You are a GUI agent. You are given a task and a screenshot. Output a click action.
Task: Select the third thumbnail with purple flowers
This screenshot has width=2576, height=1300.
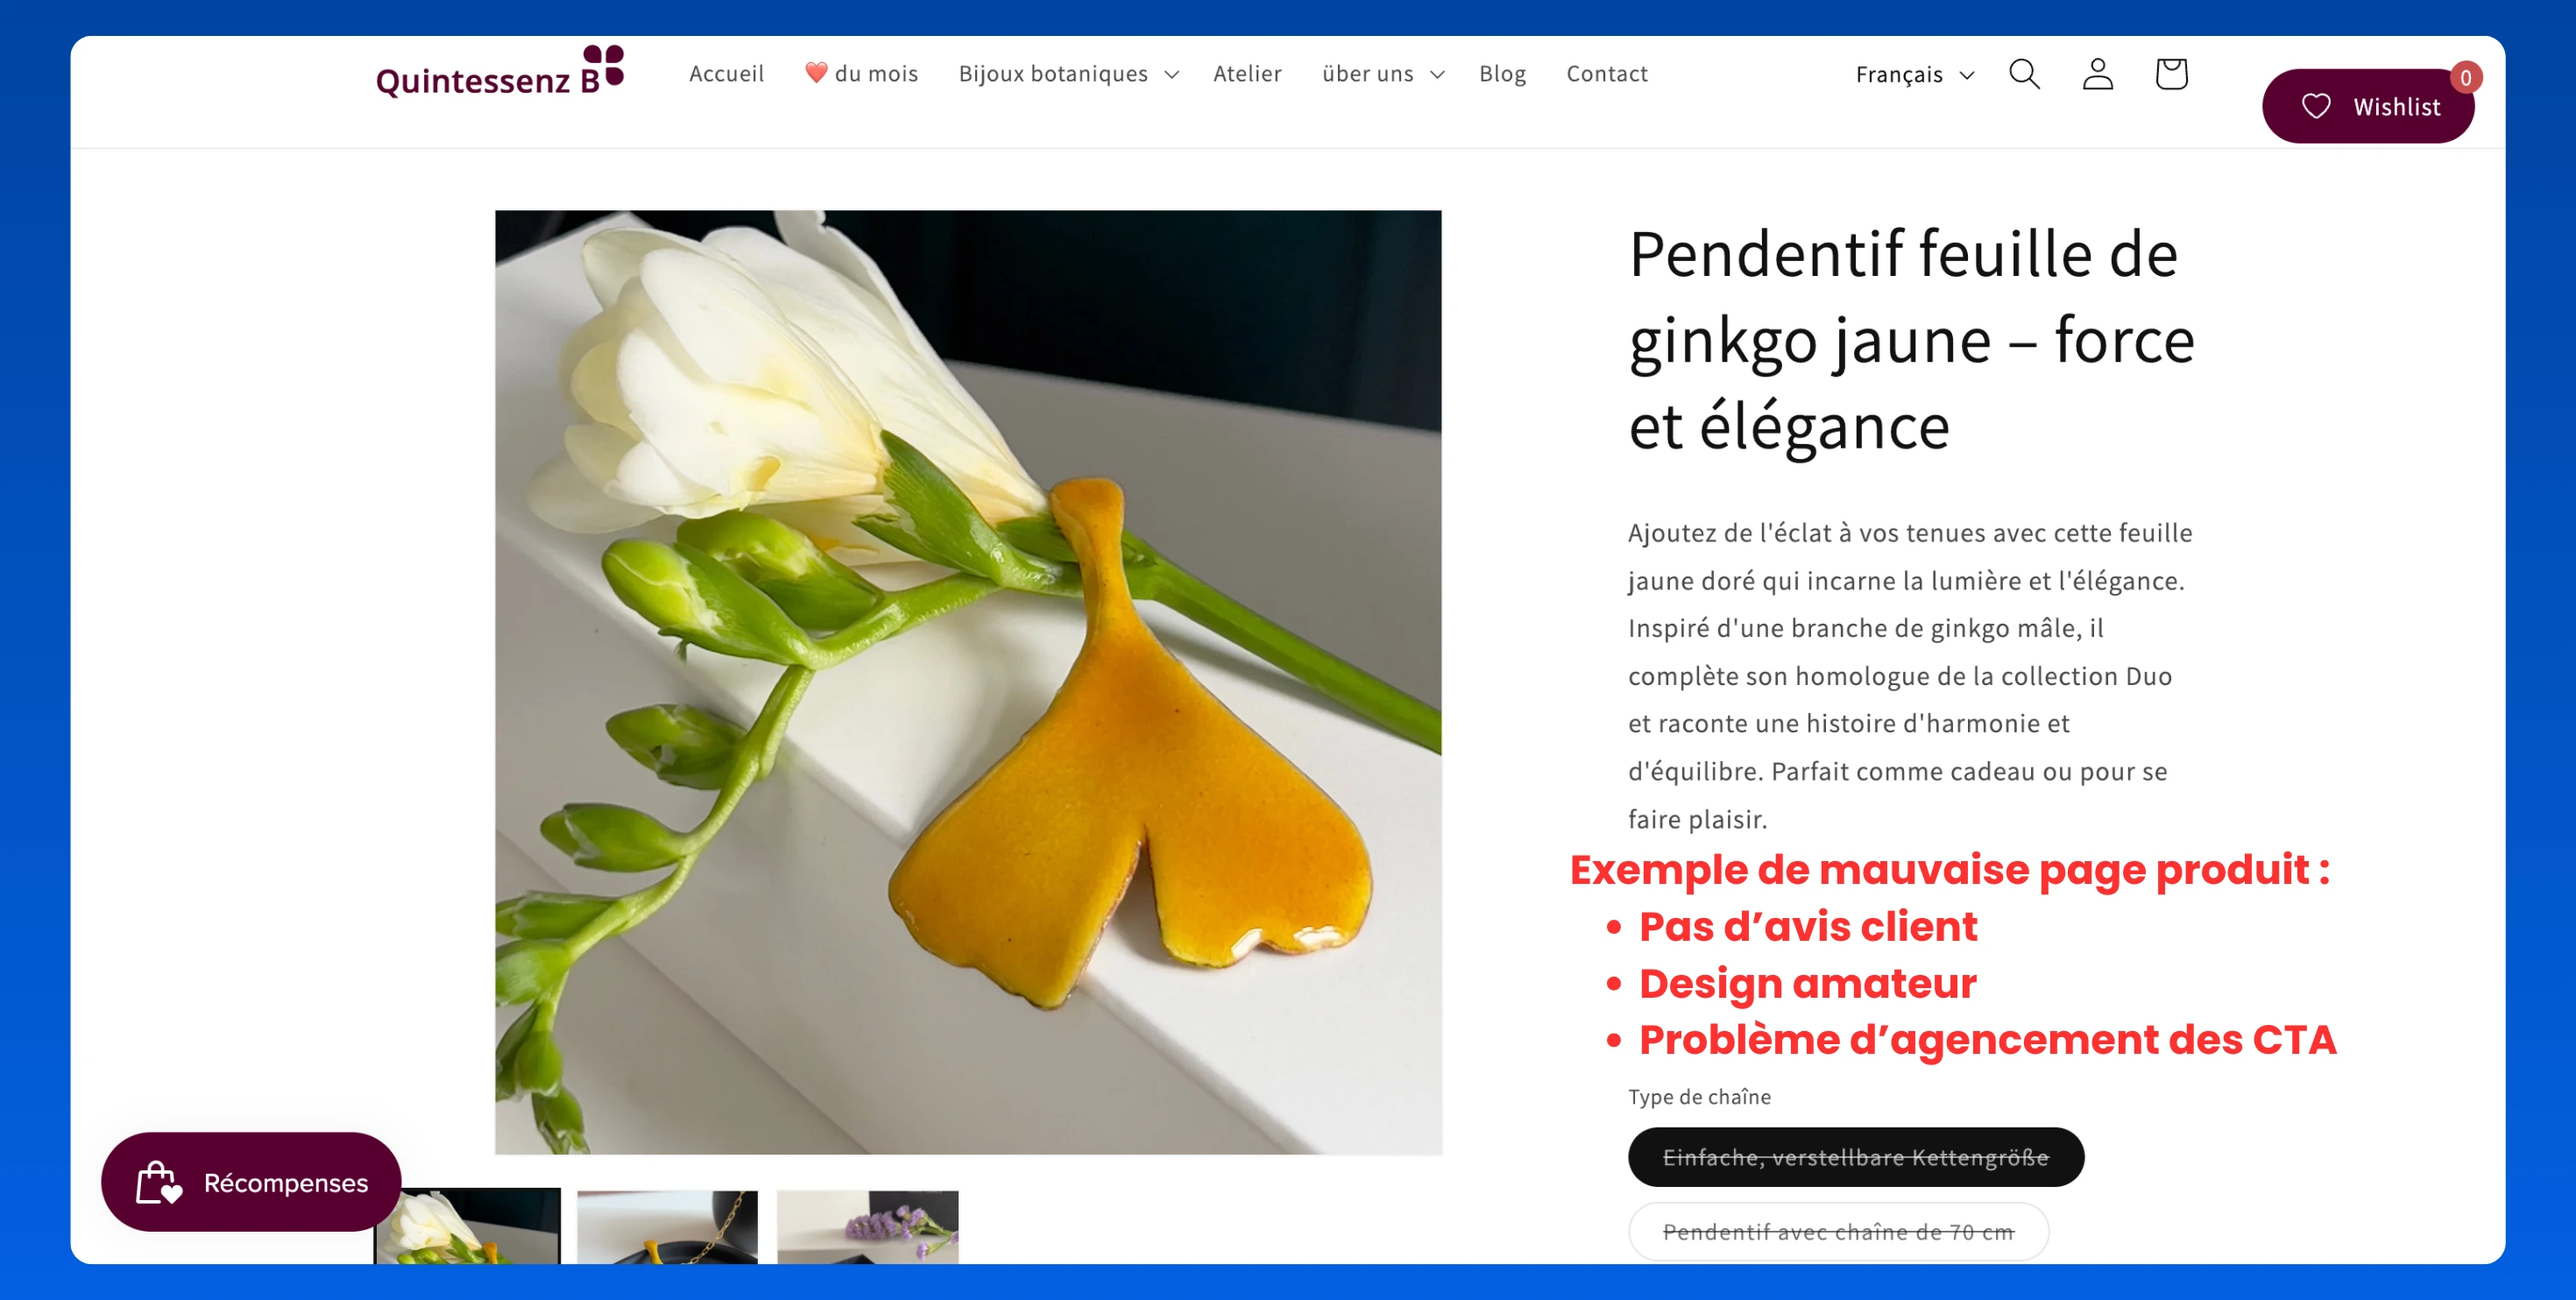click(867, 1228)
